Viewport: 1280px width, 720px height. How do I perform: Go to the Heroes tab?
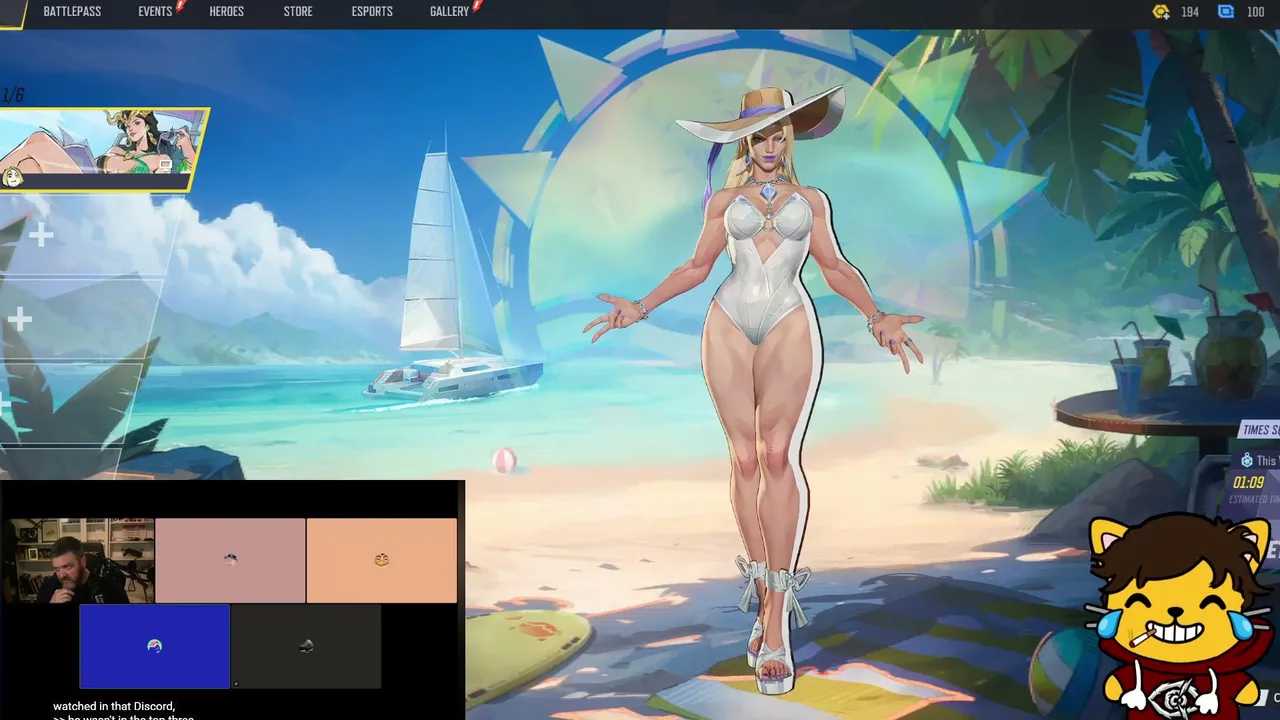tap(227, 12)
